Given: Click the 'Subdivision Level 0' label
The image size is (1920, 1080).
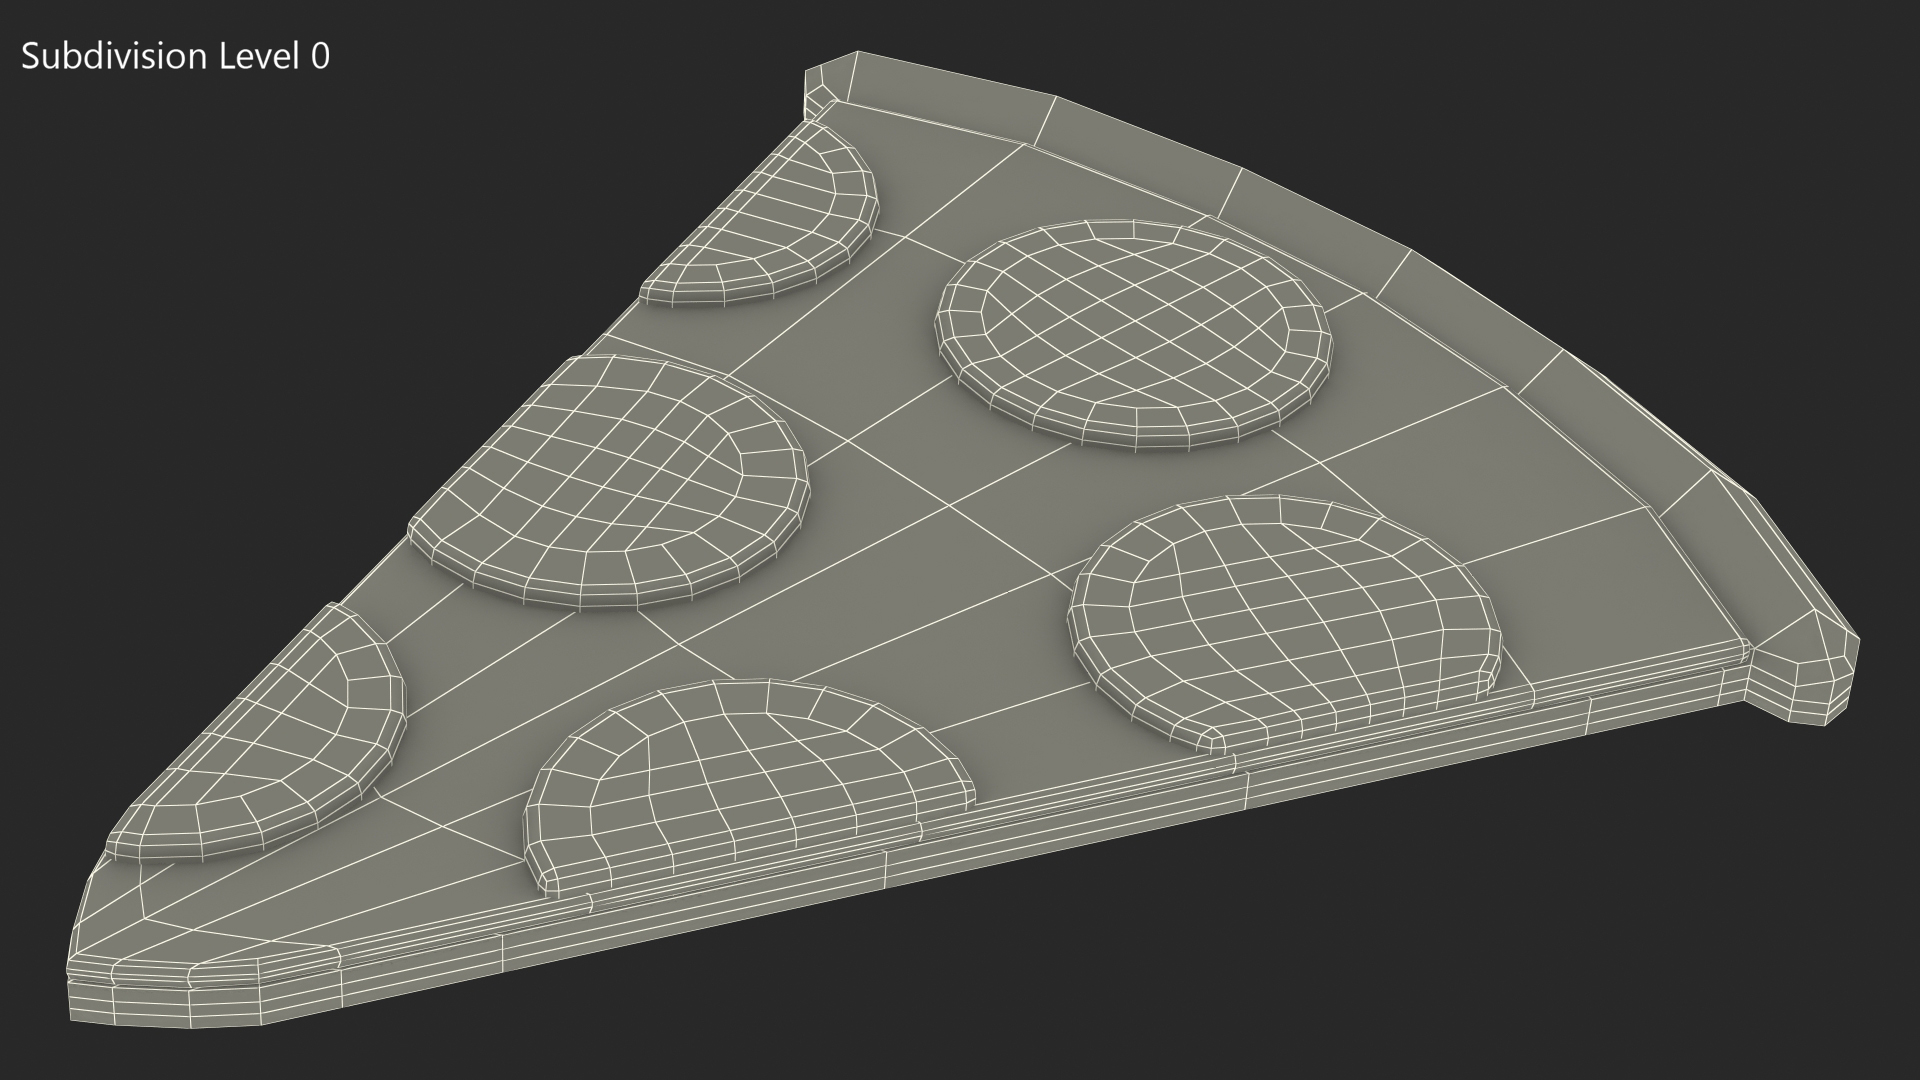Looking at the screenshot, I should click(x=175, y=57).
